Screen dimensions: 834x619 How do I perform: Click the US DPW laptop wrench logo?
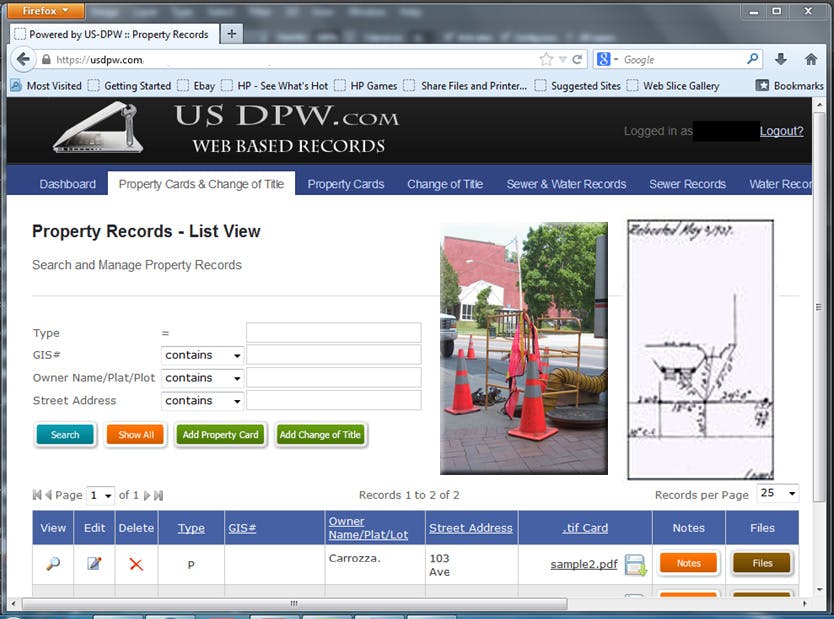(98, 128)
